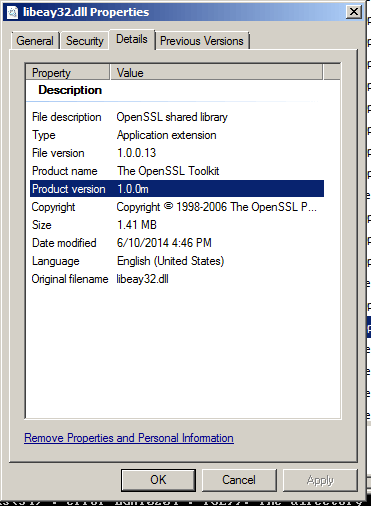This screenshot has width=371, height=506.
Task: Click the Property column header
Action: pos(68,73)
